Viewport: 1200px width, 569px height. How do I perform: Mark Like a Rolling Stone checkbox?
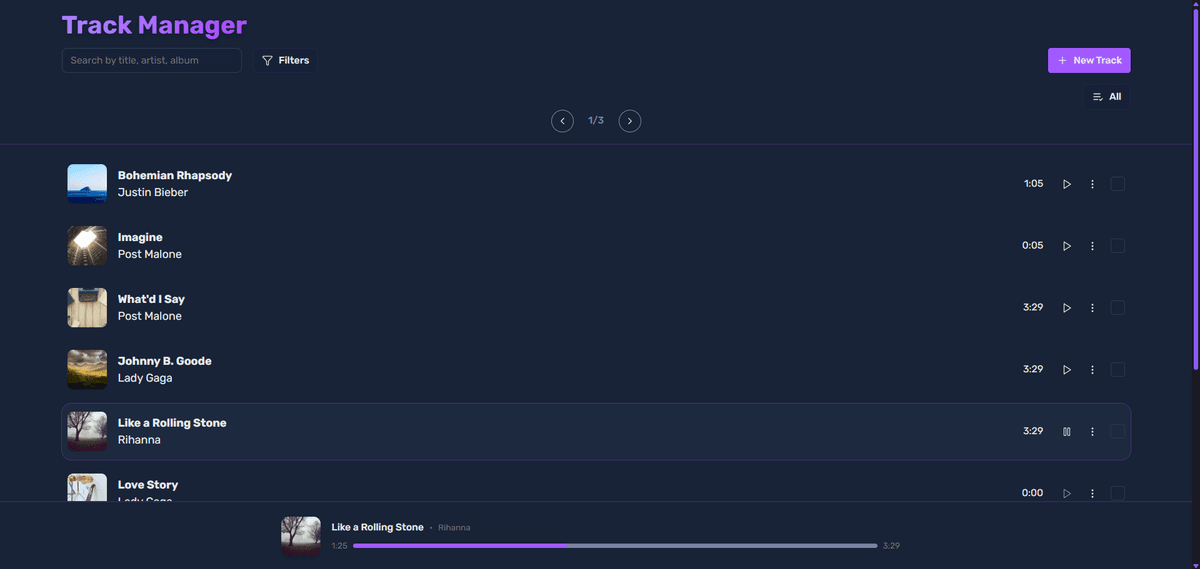(1118, 432)
